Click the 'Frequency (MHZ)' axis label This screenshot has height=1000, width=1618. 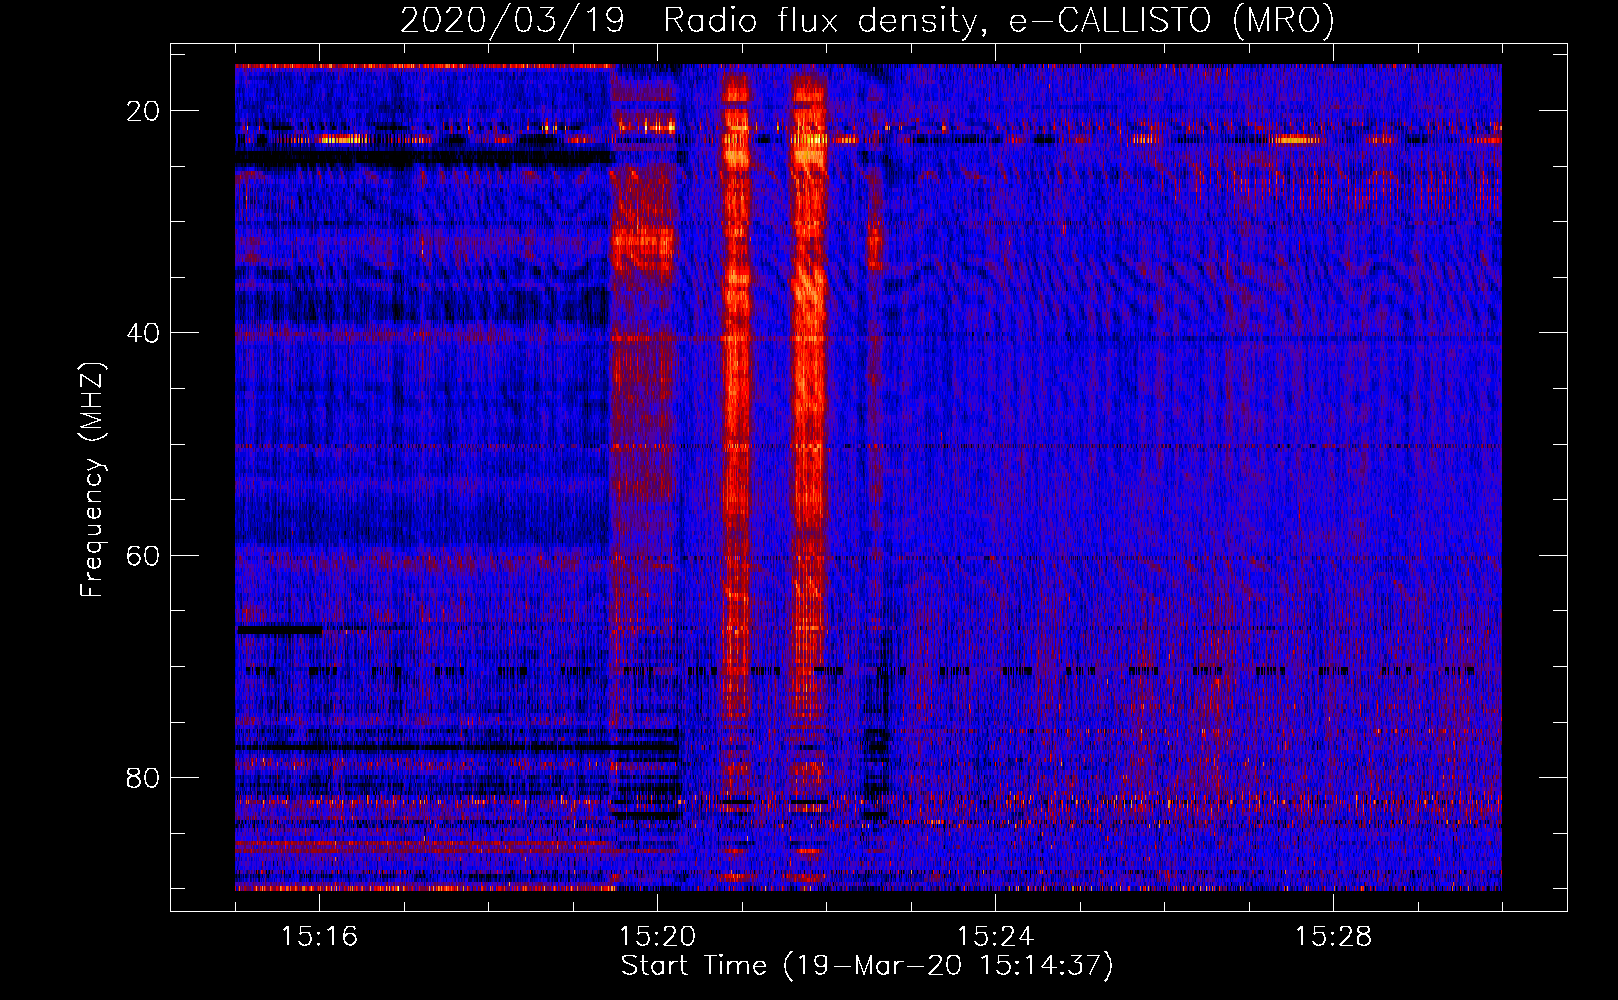(92, 479)
